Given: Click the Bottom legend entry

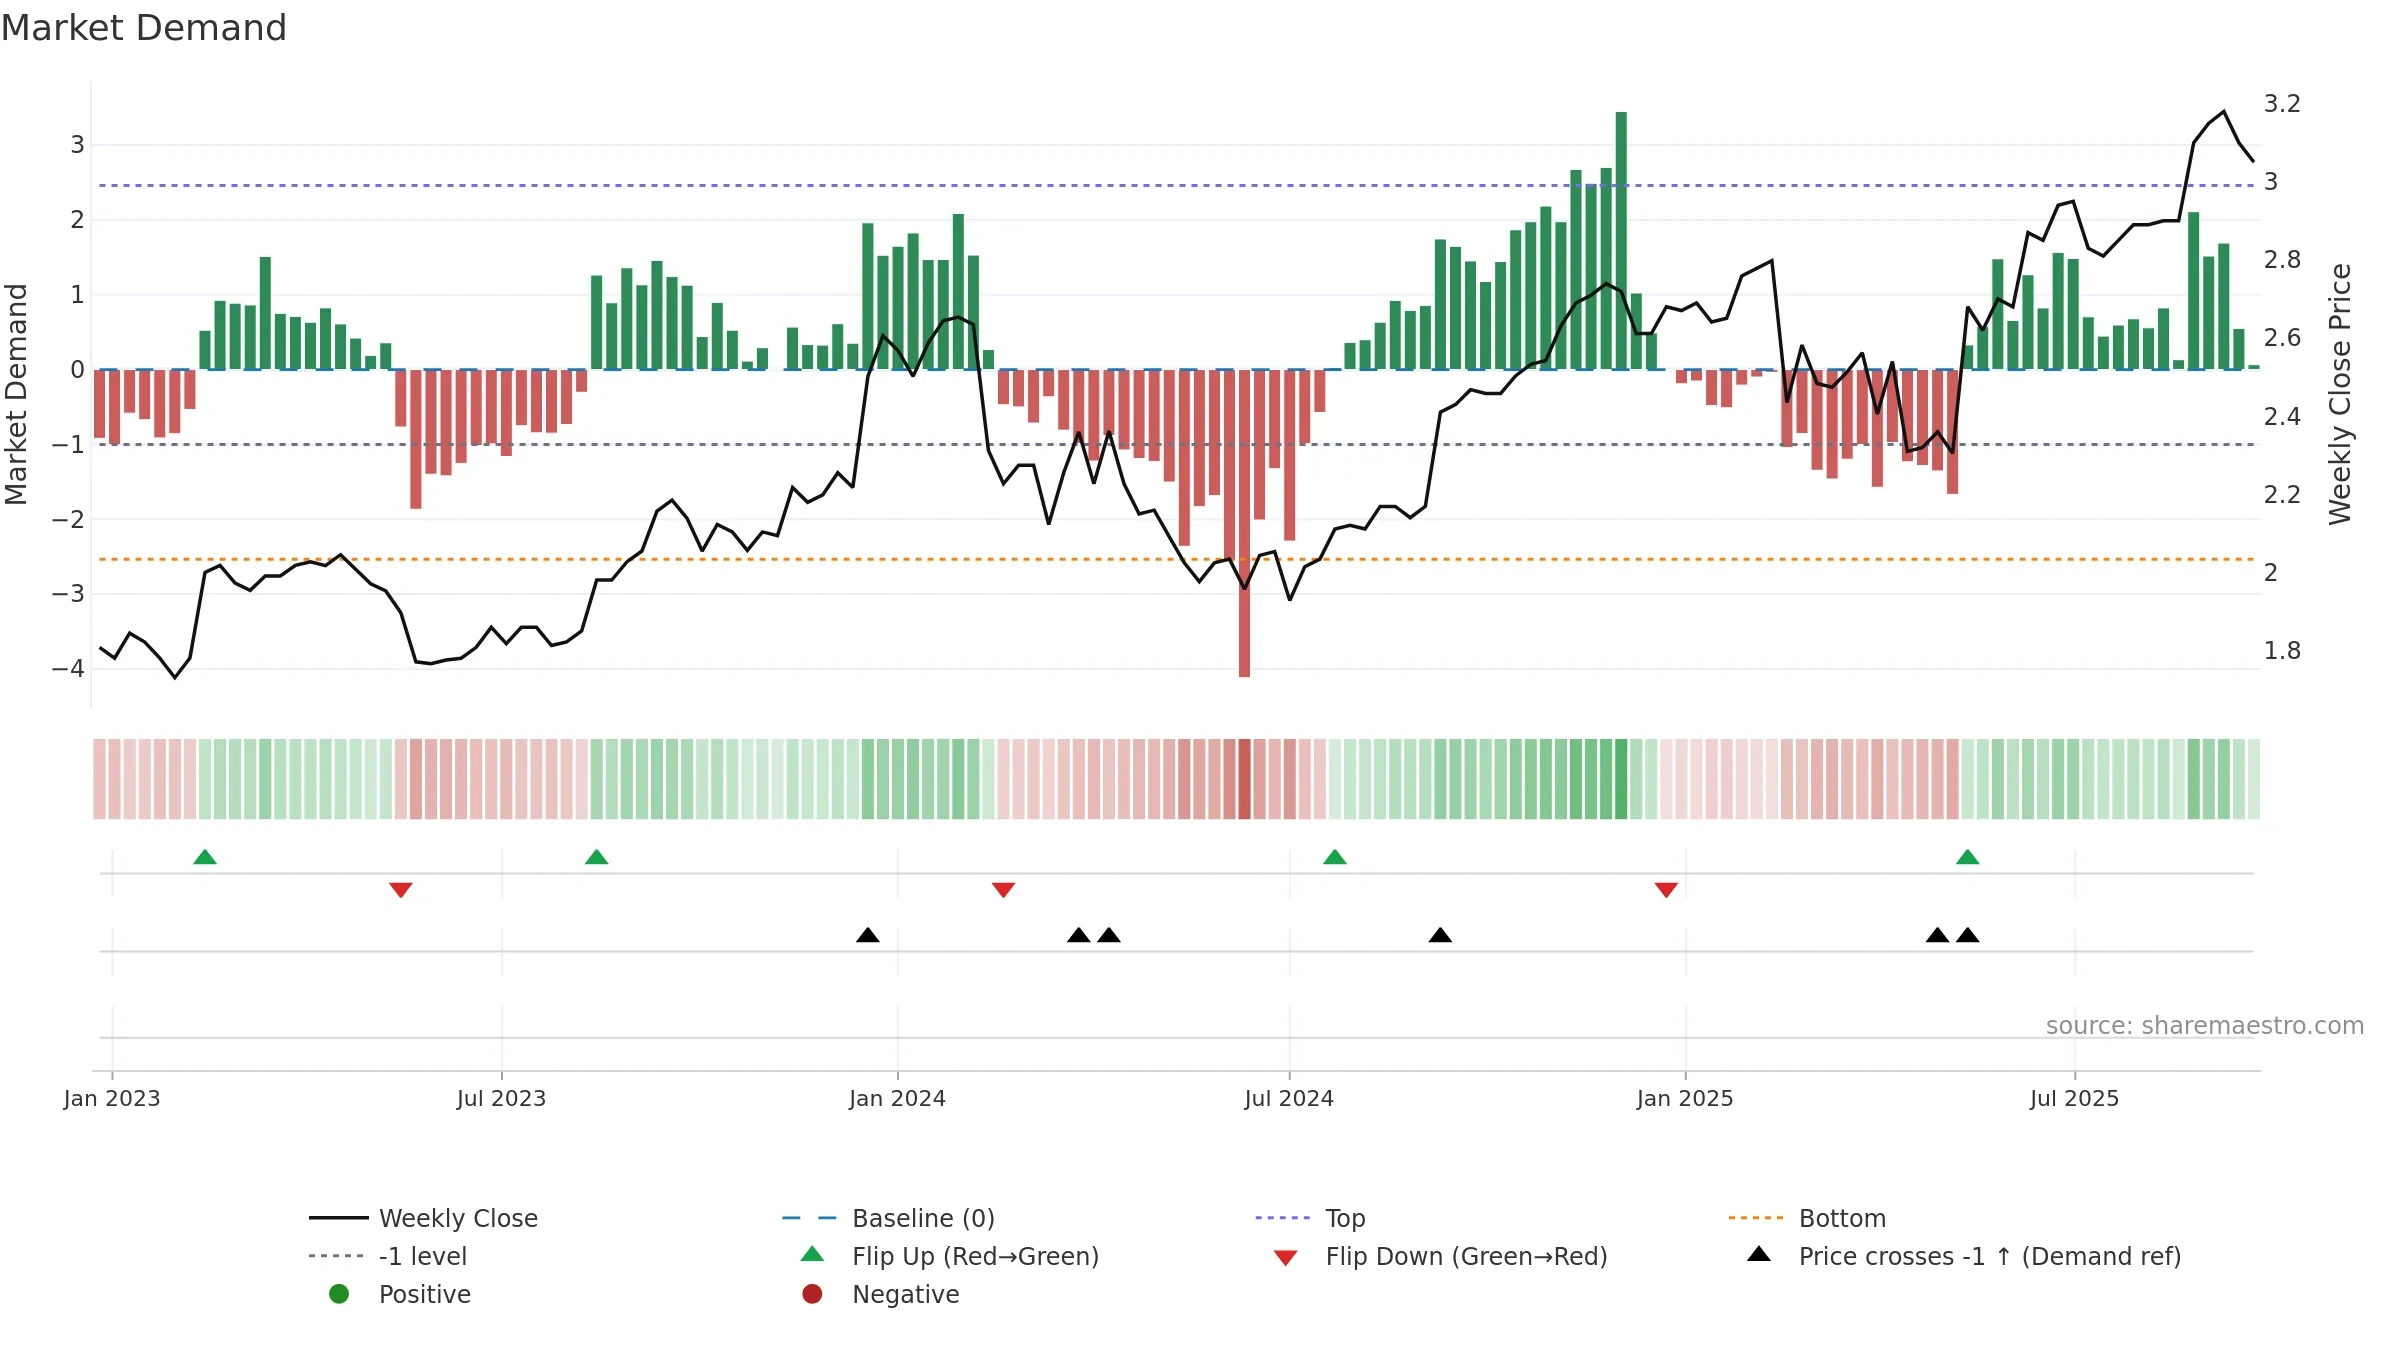Looking at the screenshot, I should [1807, 1218].
